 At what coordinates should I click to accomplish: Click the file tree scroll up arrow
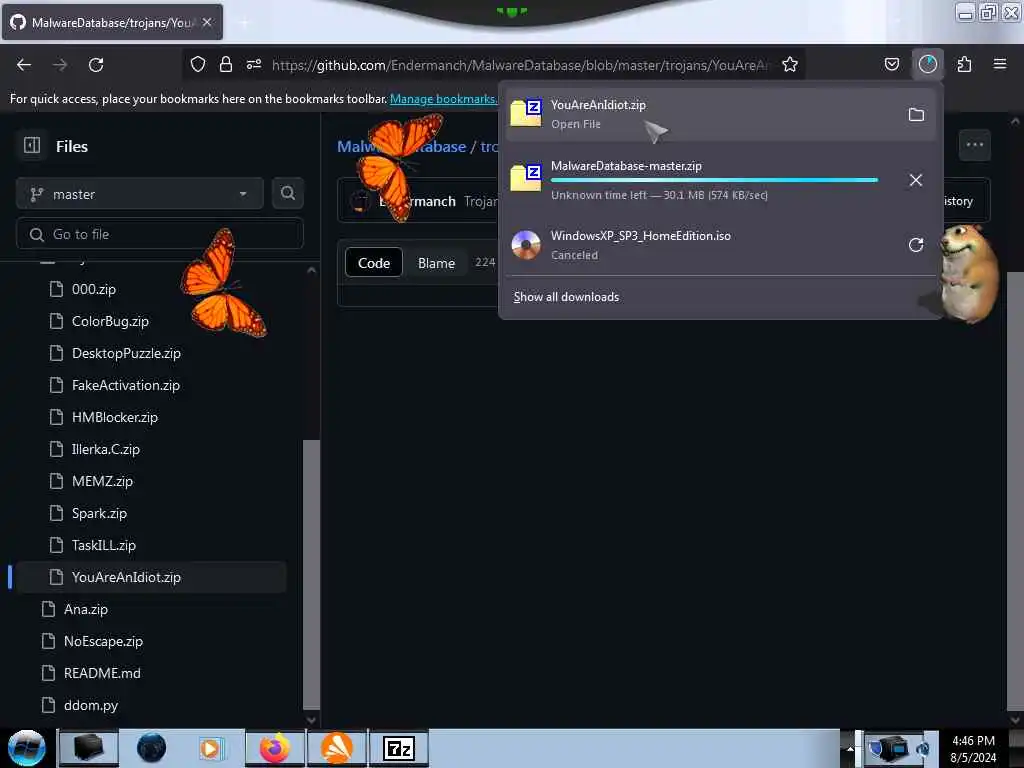pos(312,270)
